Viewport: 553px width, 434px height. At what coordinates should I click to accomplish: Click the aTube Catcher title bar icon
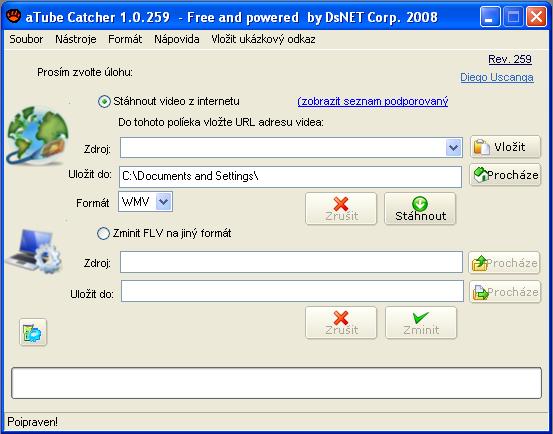tap(14, 16)
